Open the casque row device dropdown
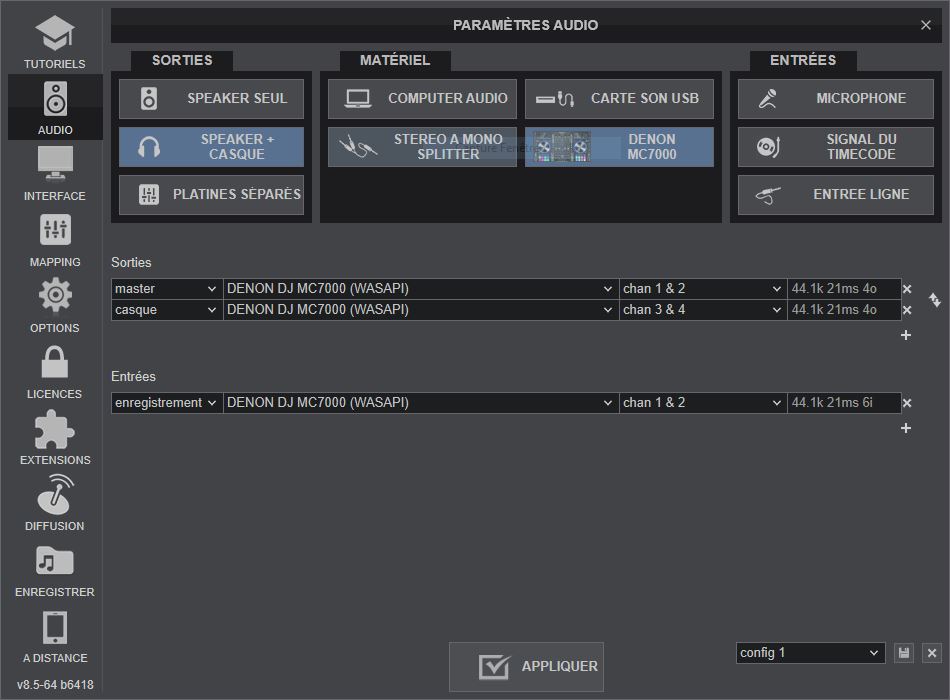The width and height of the screenshot is (950, 700). tap(420, 310)
